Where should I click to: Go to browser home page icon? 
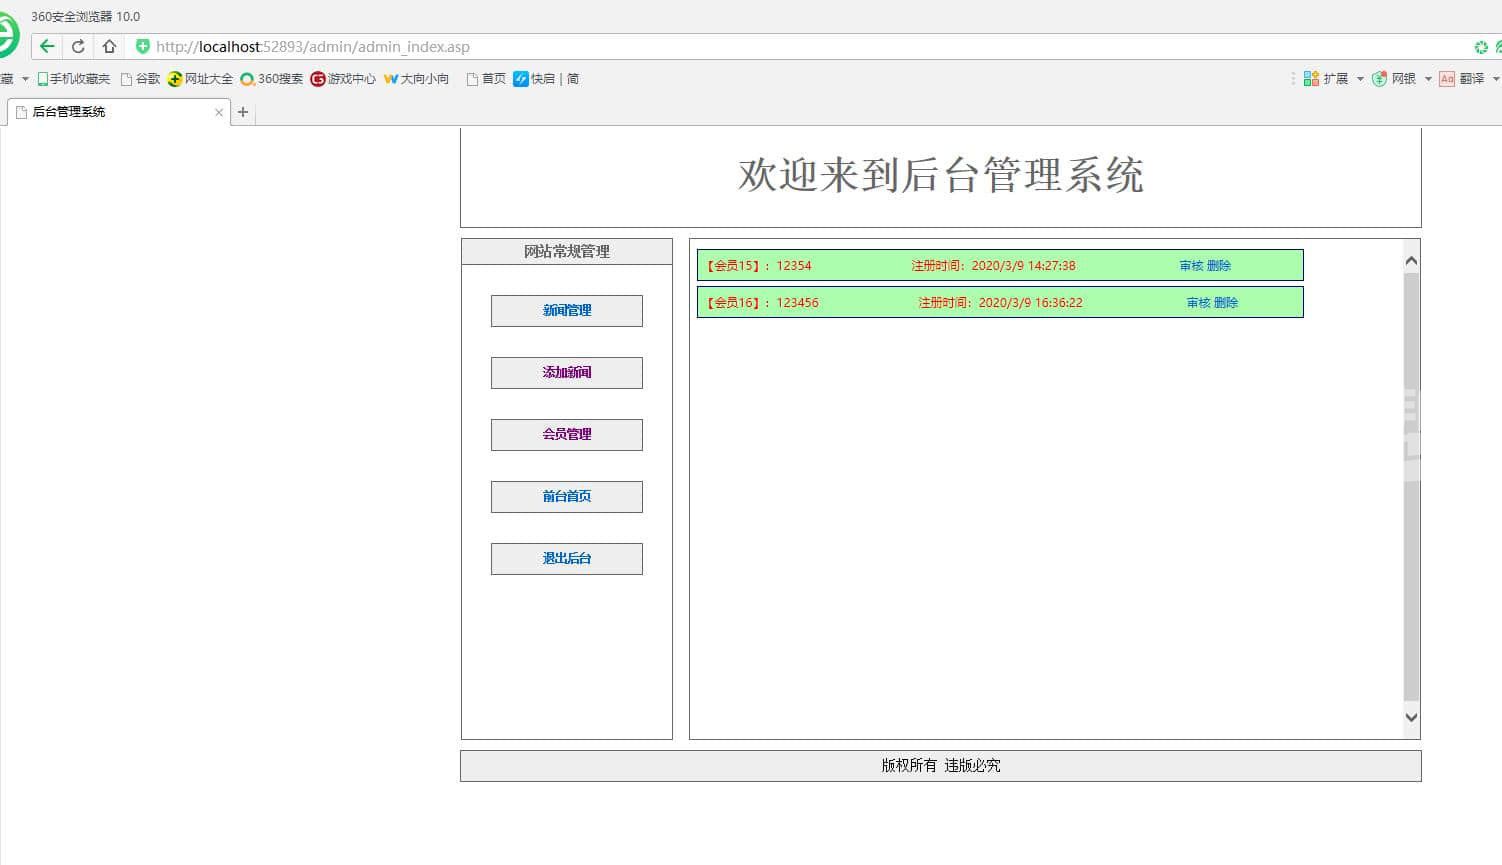coord(109,46)
